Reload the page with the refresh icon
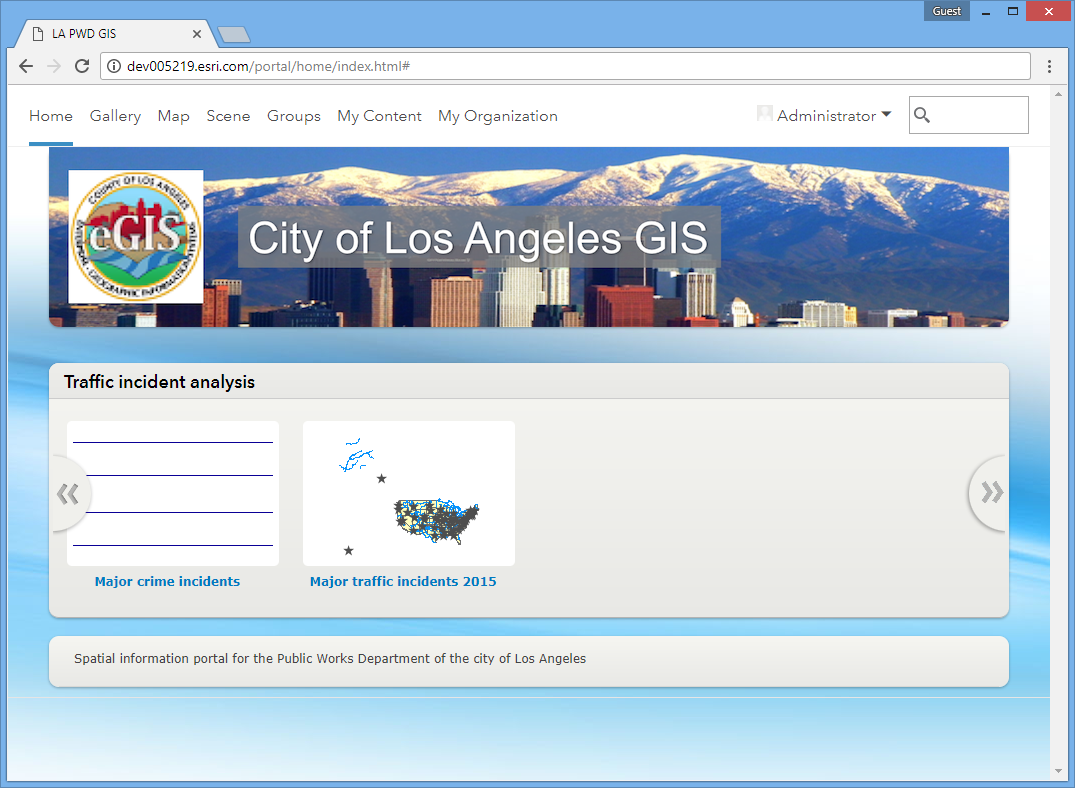The image size is (1075, 788). click(x=82, y=66)
